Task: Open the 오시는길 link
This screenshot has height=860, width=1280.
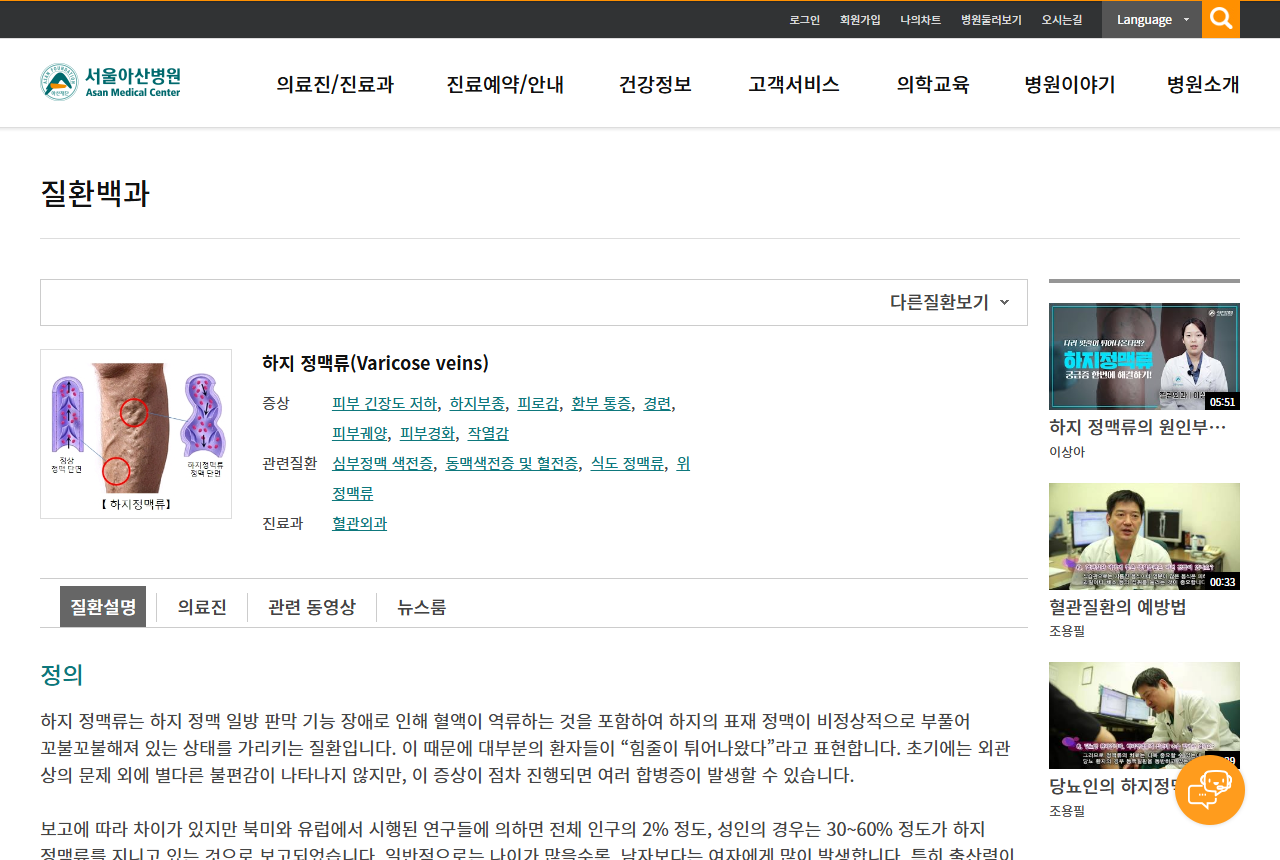Action: 1062,20
